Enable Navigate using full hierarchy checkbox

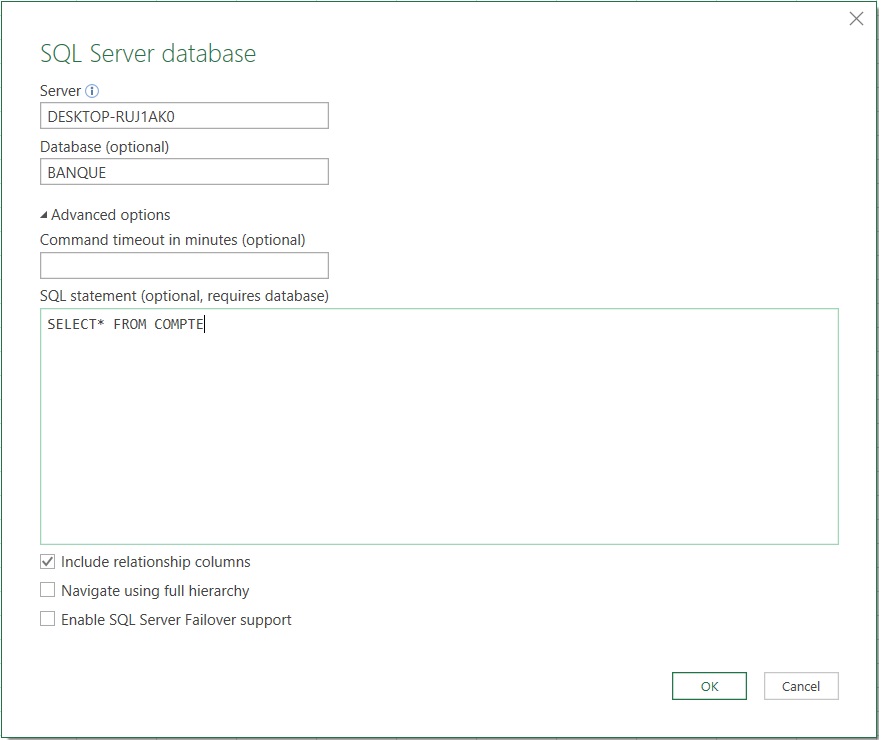[x=48, y=591]
